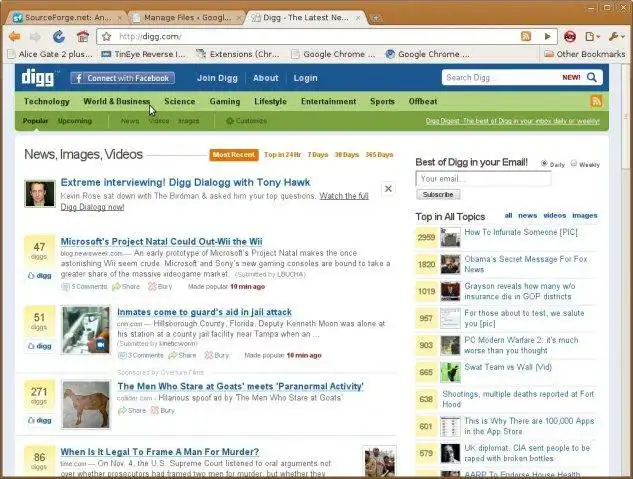Click the Go arrow in address bar

(547, 36)
